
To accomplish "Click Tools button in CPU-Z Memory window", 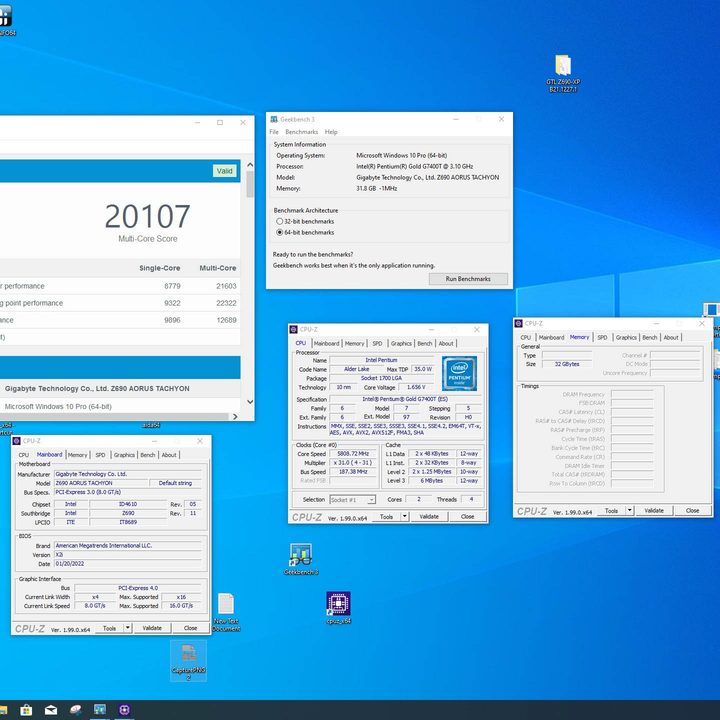I will coord(611,510).
